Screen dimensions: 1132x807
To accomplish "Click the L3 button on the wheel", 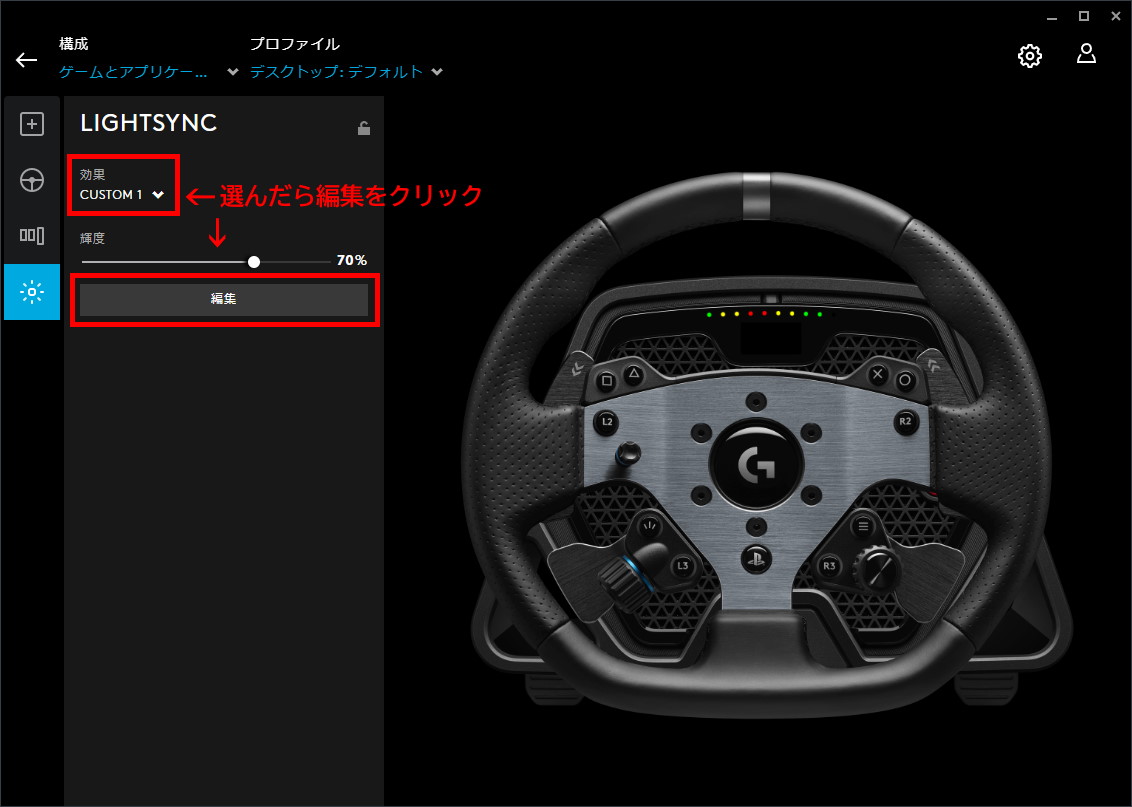I will tap(682, 566).
